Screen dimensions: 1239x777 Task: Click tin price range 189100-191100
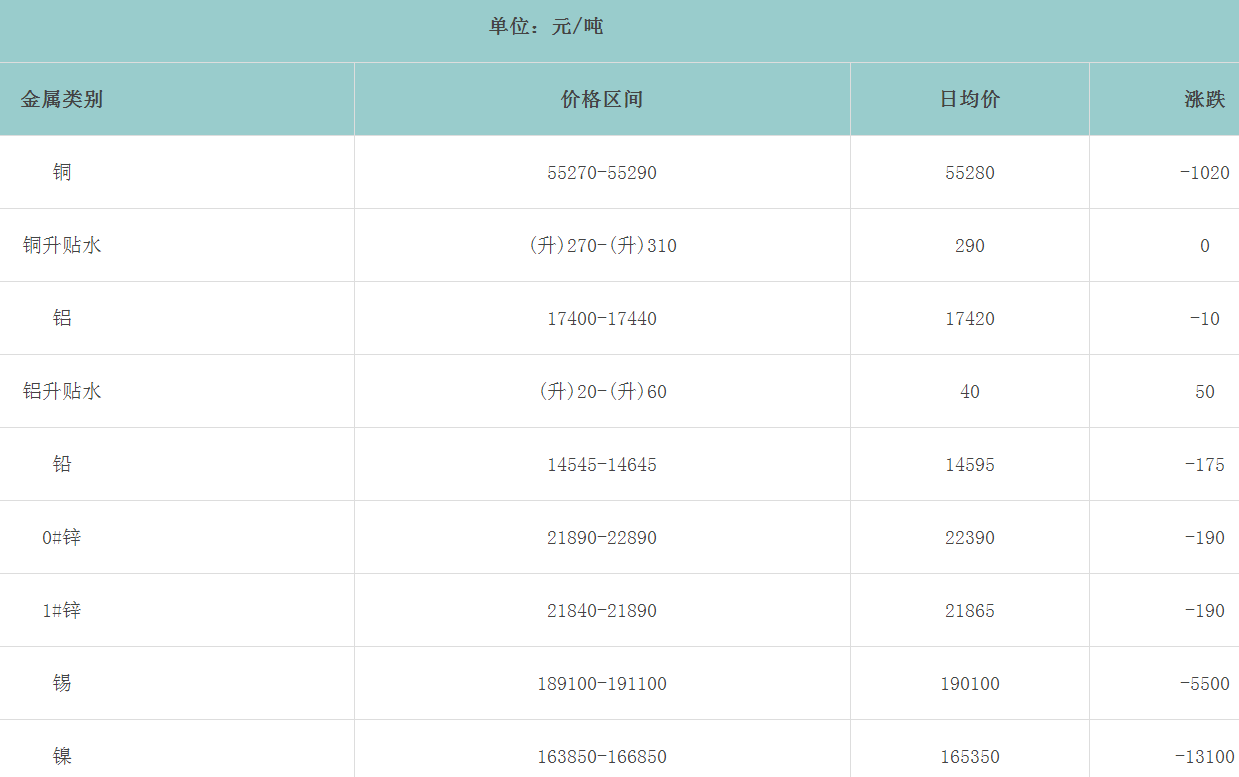coord(602,684)
